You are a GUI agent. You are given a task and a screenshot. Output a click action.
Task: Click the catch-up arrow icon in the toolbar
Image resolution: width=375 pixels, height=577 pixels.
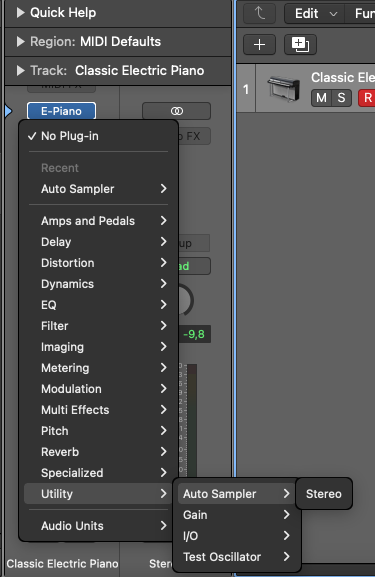tap(259, 14)
